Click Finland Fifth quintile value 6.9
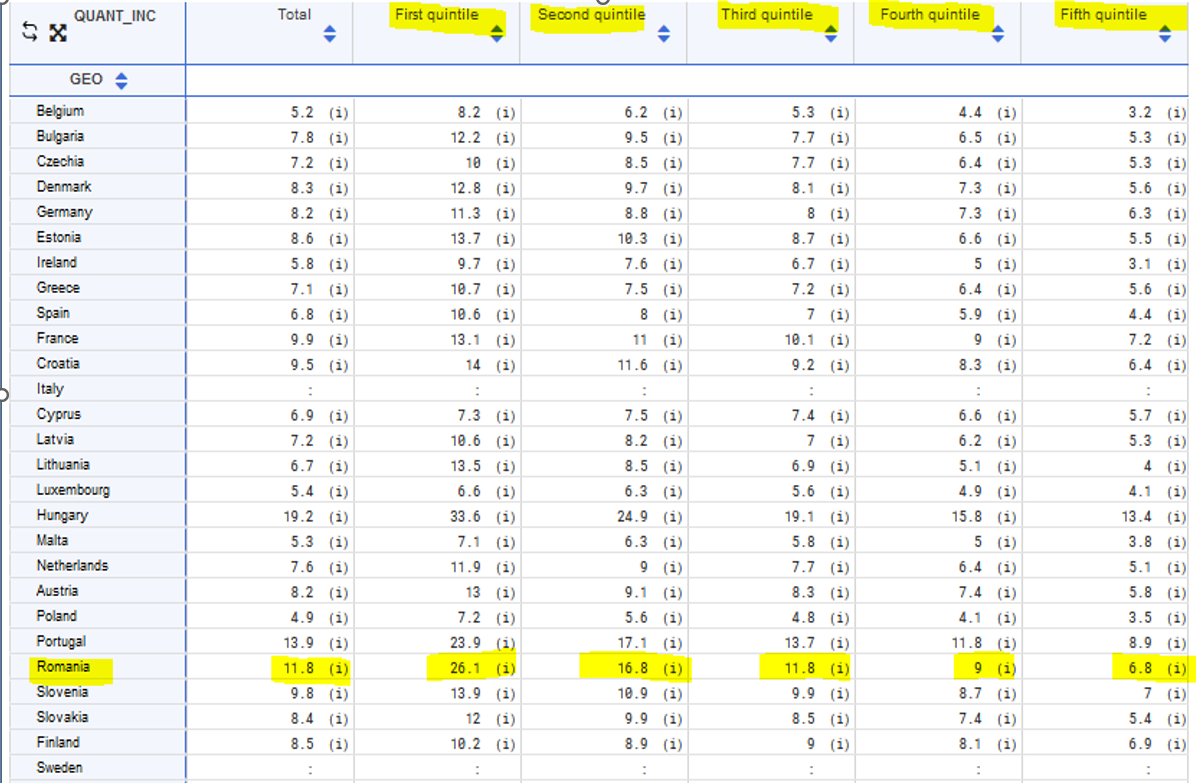 pyautogui.click(x=1140, y=743)
